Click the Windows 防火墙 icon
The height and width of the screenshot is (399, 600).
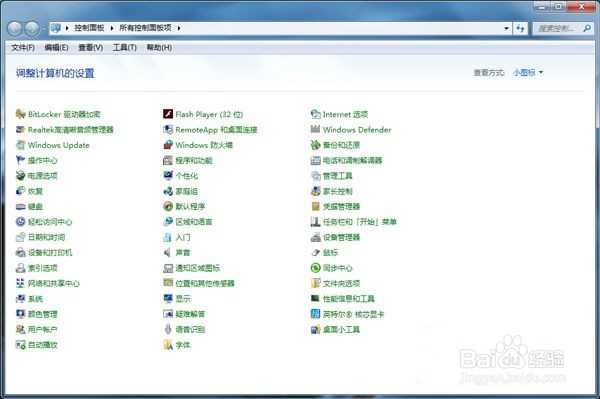tap(168, 145)
